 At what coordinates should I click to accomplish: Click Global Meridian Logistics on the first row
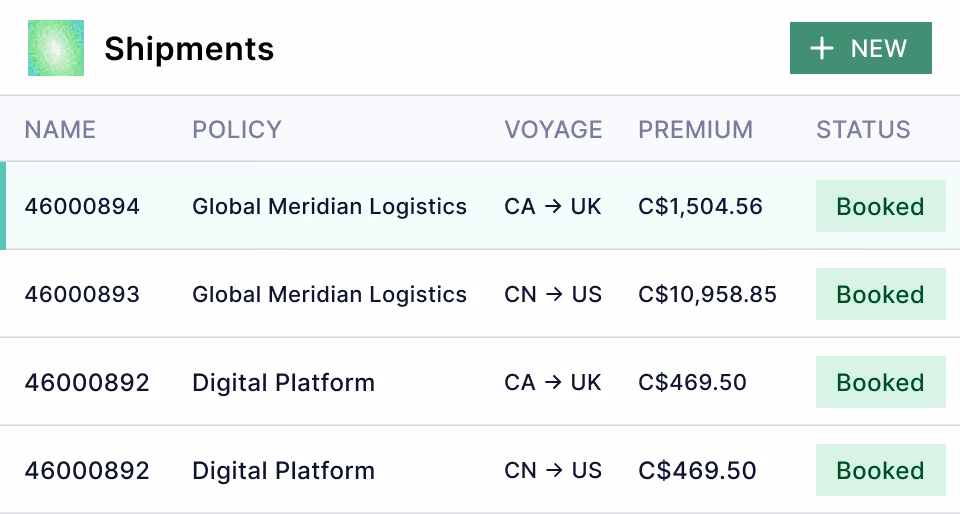(329, 207)
